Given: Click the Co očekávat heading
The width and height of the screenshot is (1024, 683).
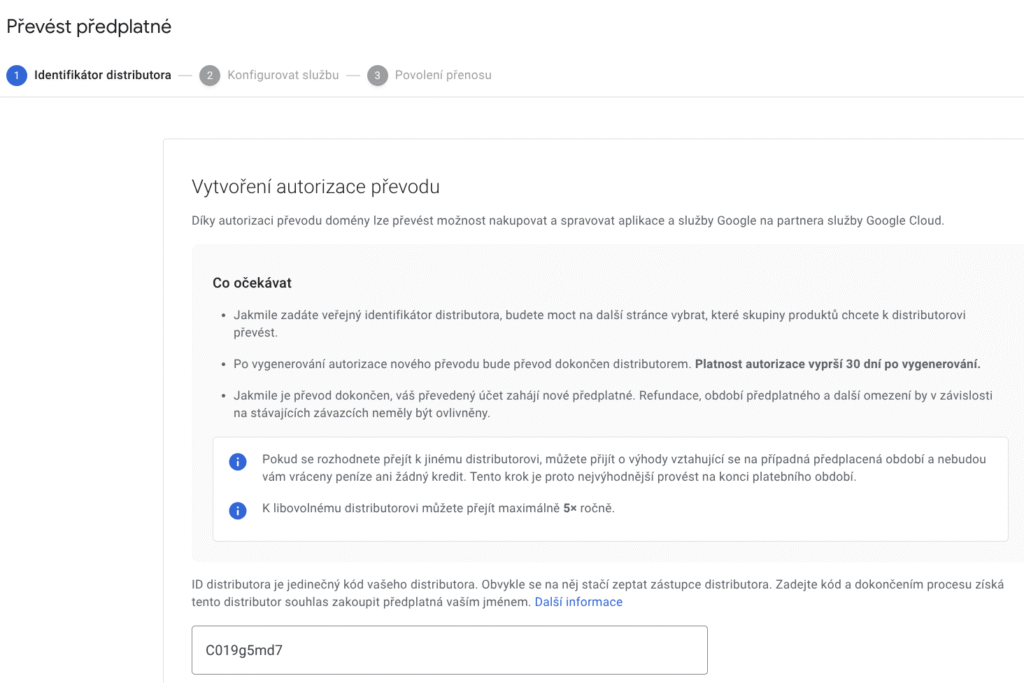Looking at the screenshot, I should (252, 283).
